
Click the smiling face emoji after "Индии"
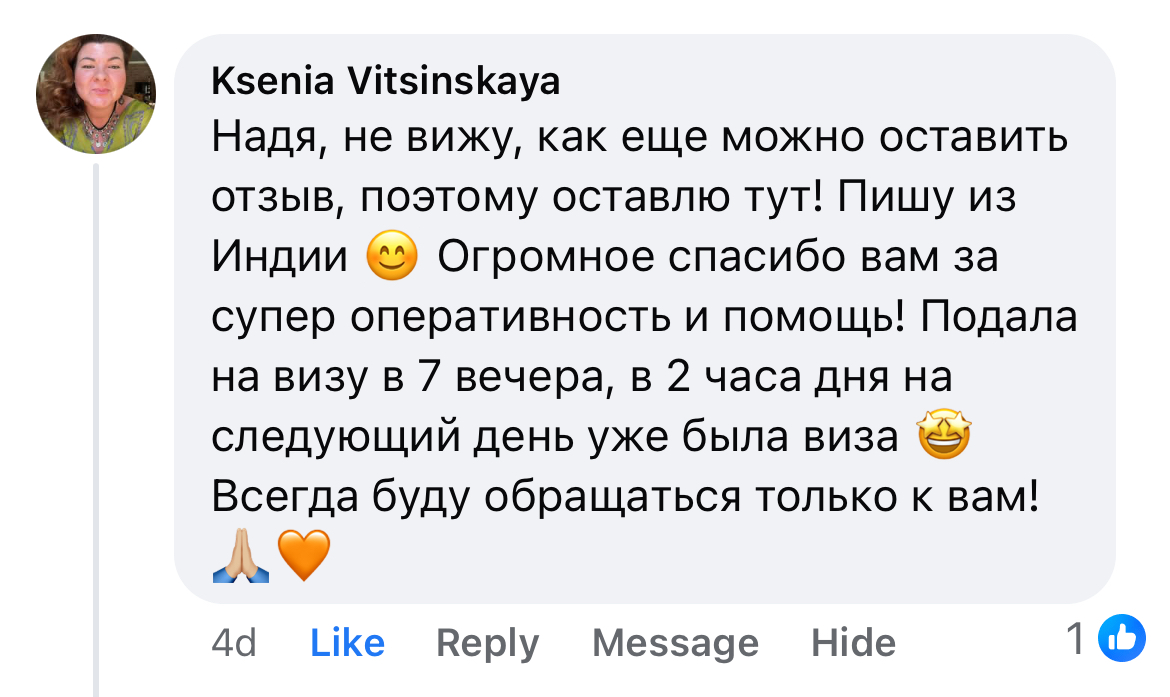click(392, 258)
